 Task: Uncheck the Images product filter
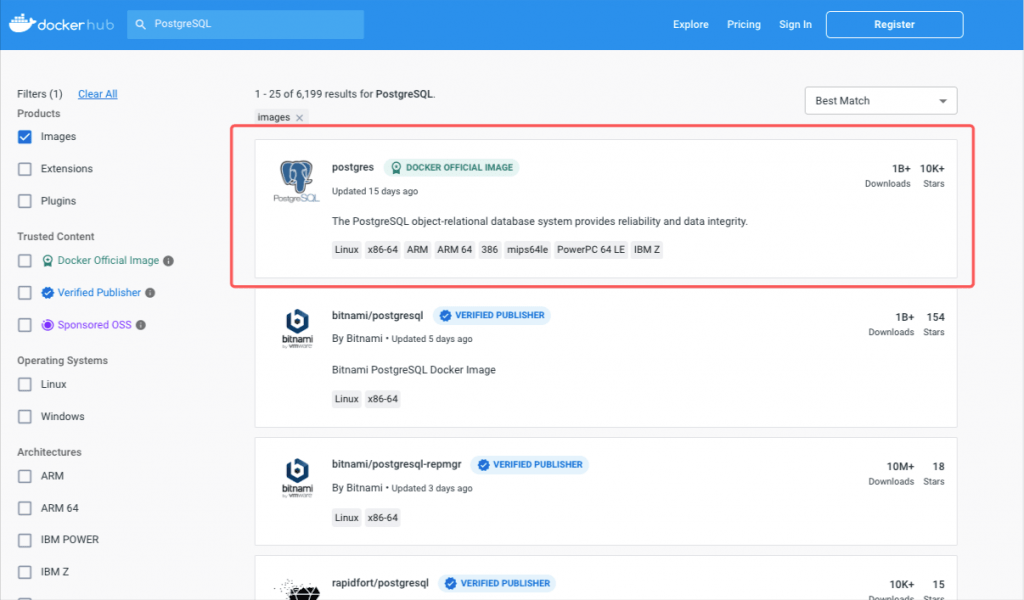pyautogui.click(x=25, y=136)
